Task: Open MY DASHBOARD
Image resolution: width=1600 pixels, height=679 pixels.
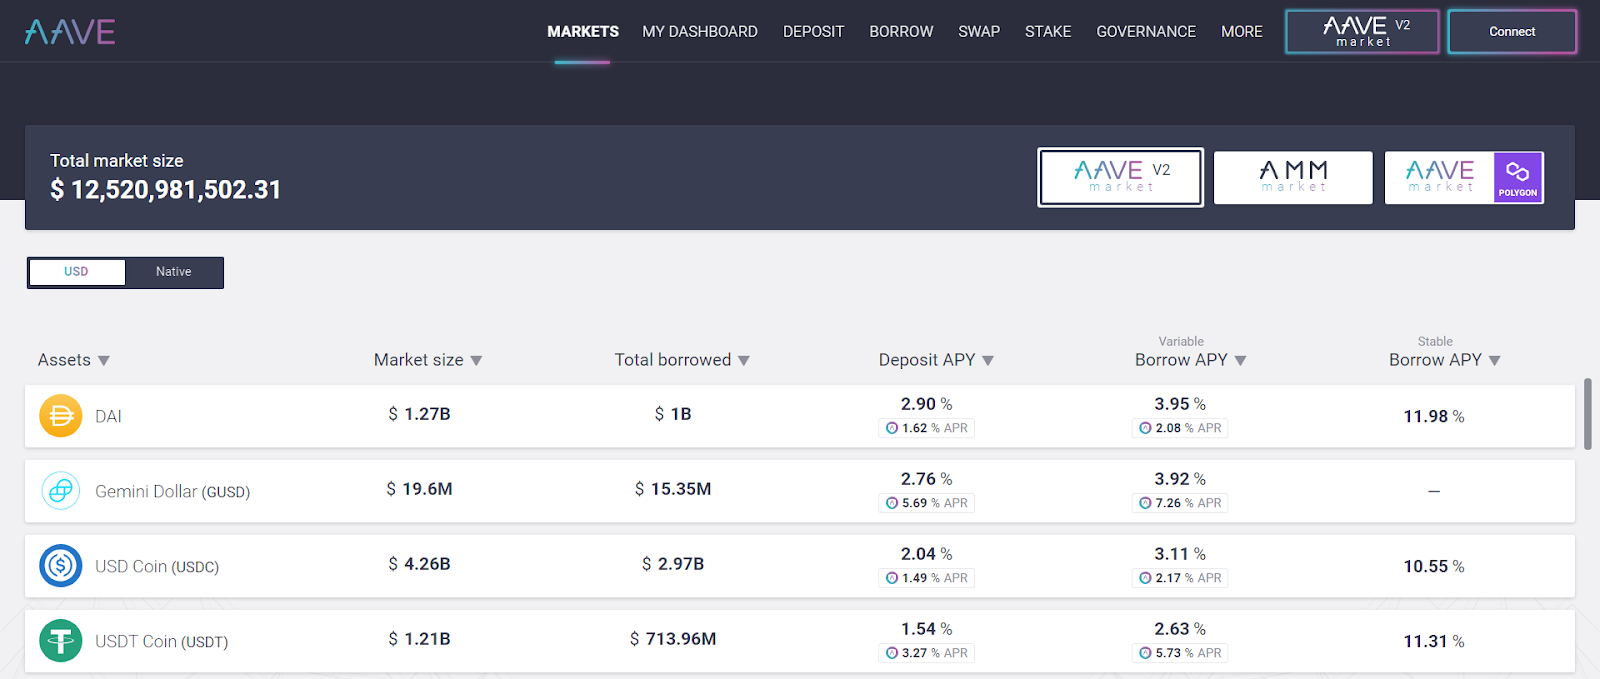Action: 700,32
